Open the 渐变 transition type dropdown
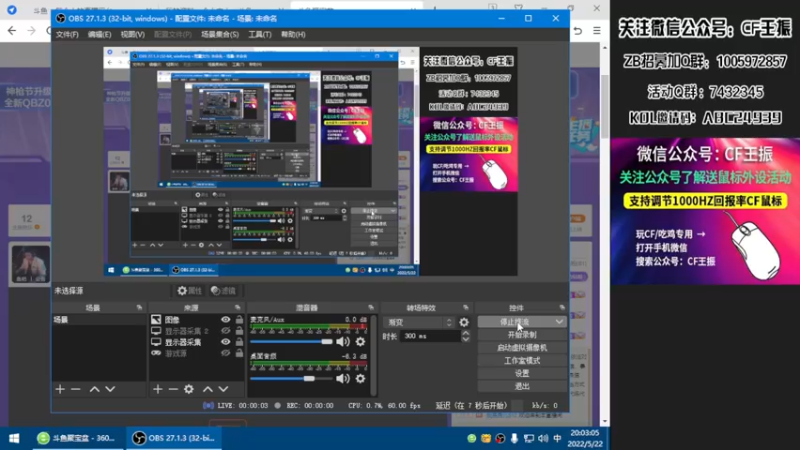800x450 pixels. (418, 322)
